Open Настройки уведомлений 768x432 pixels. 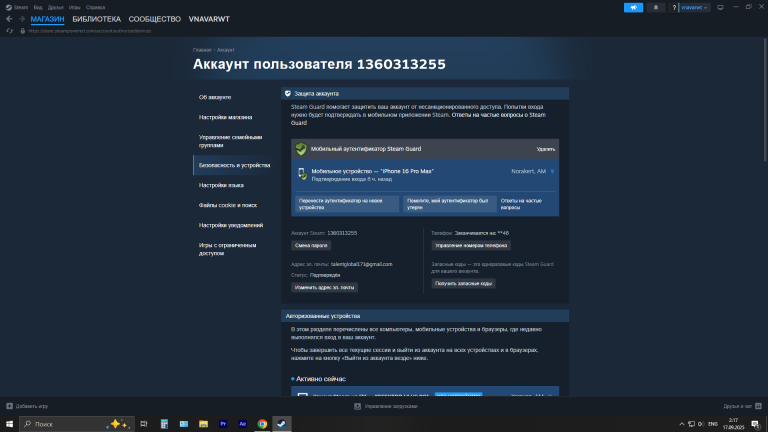(x=231, y=225)
